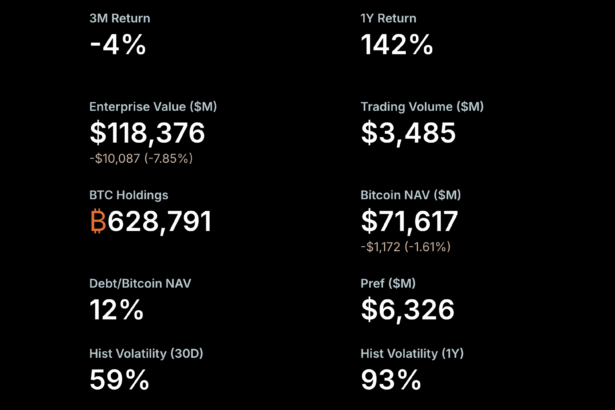615x410 pixels.
Task: Select the 1Y Return label
Action: click(x=388, y=19)
